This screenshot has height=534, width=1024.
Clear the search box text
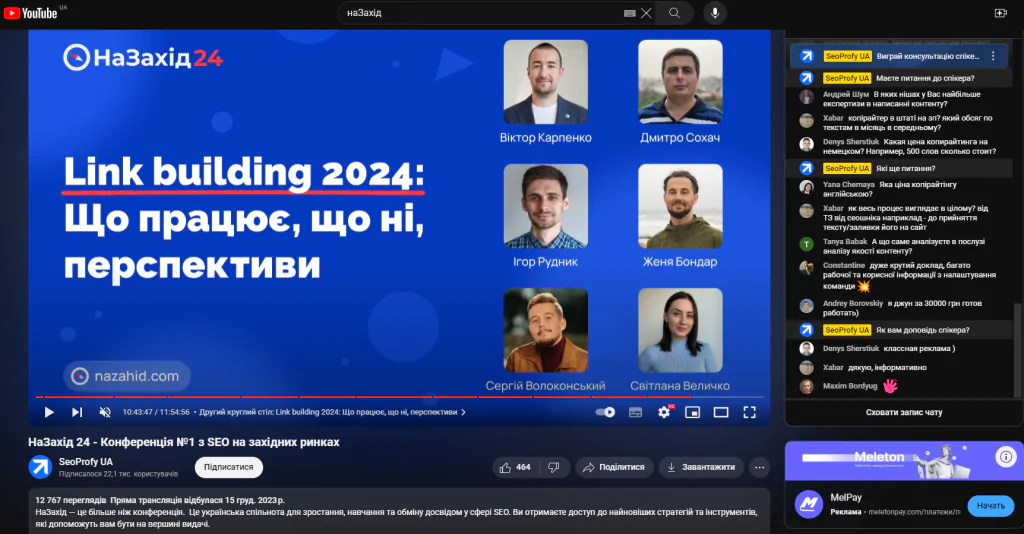click(x=646, y=13)
